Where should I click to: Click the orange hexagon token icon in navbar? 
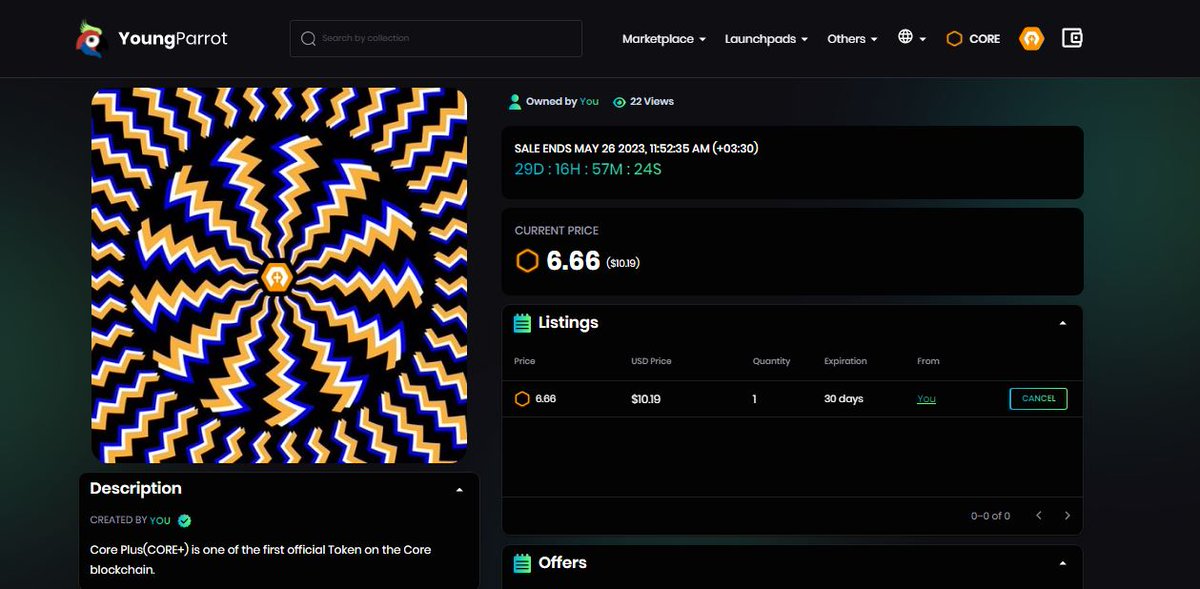(1031, 37)
